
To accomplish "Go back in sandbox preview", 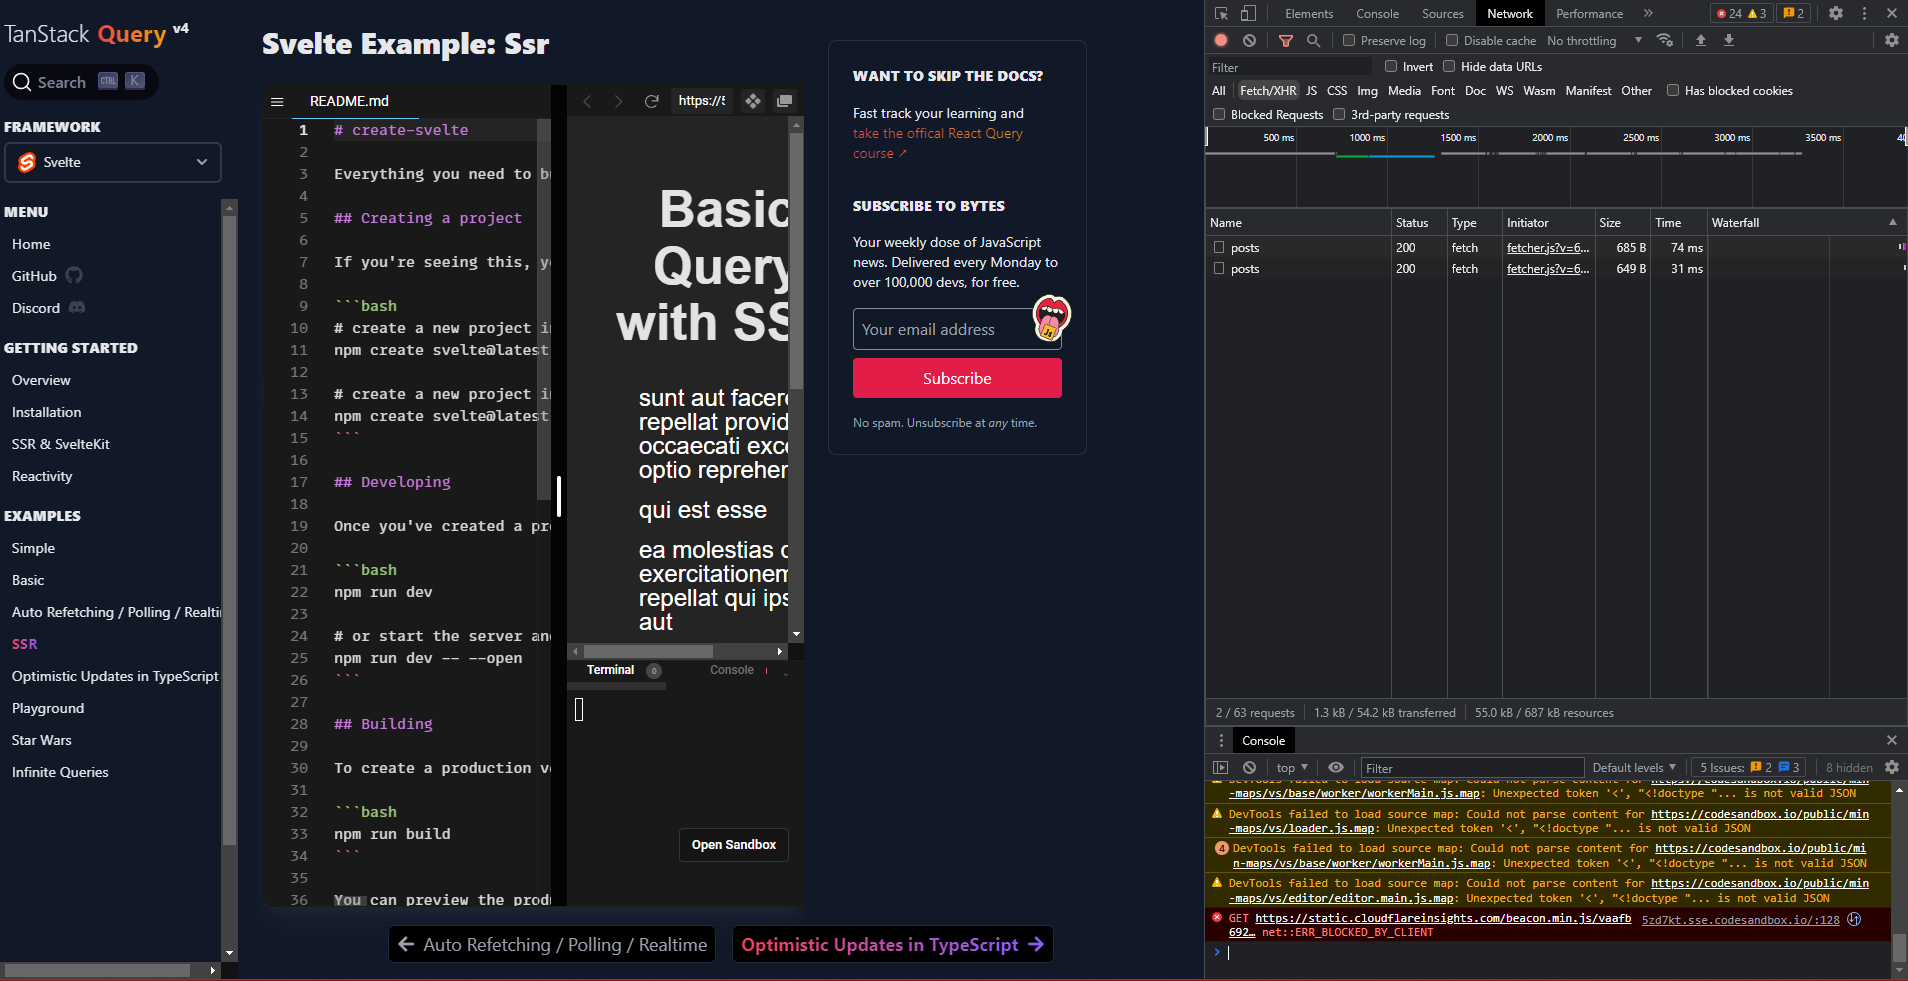I will [587, 101].
